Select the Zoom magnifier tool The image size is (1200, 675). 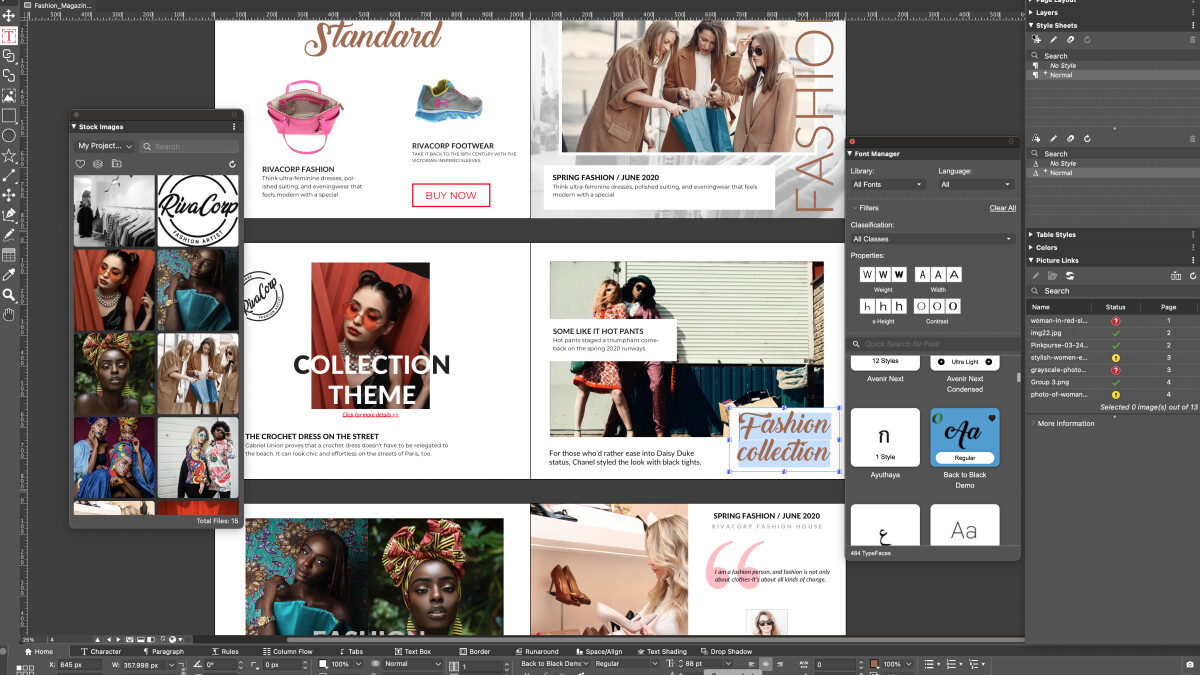point(9,295)
